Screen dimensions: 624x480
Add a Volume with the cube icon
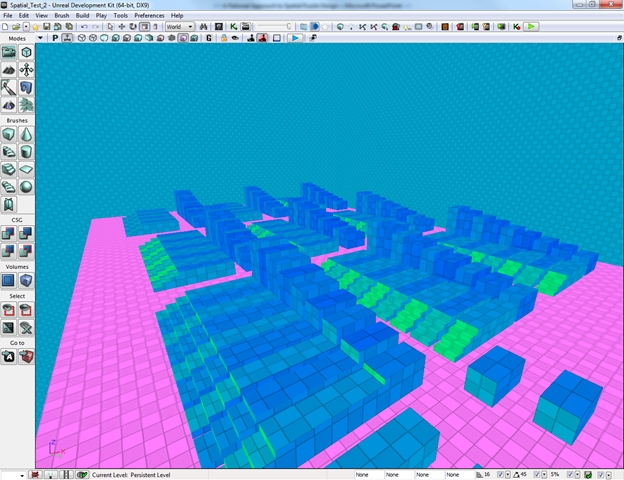coord(26,281)
